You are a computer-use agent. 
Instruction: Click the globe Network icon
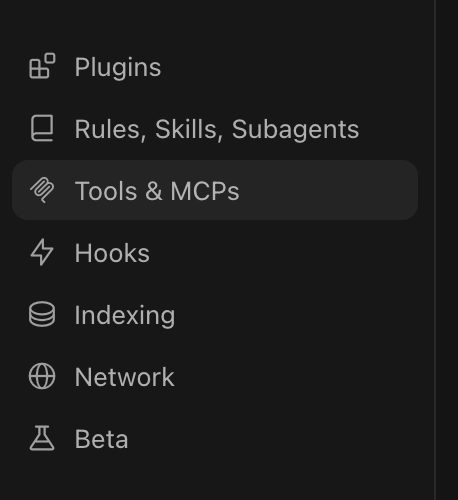(42, 376)
